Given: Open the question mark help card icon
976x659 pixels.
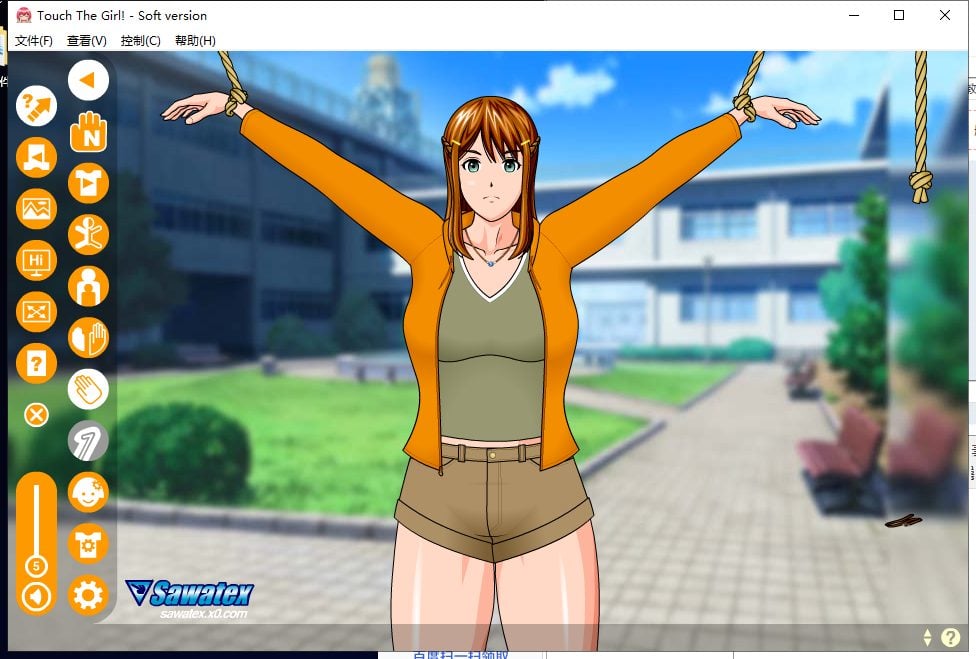Looking at the screenshot, I should point(37,364).
